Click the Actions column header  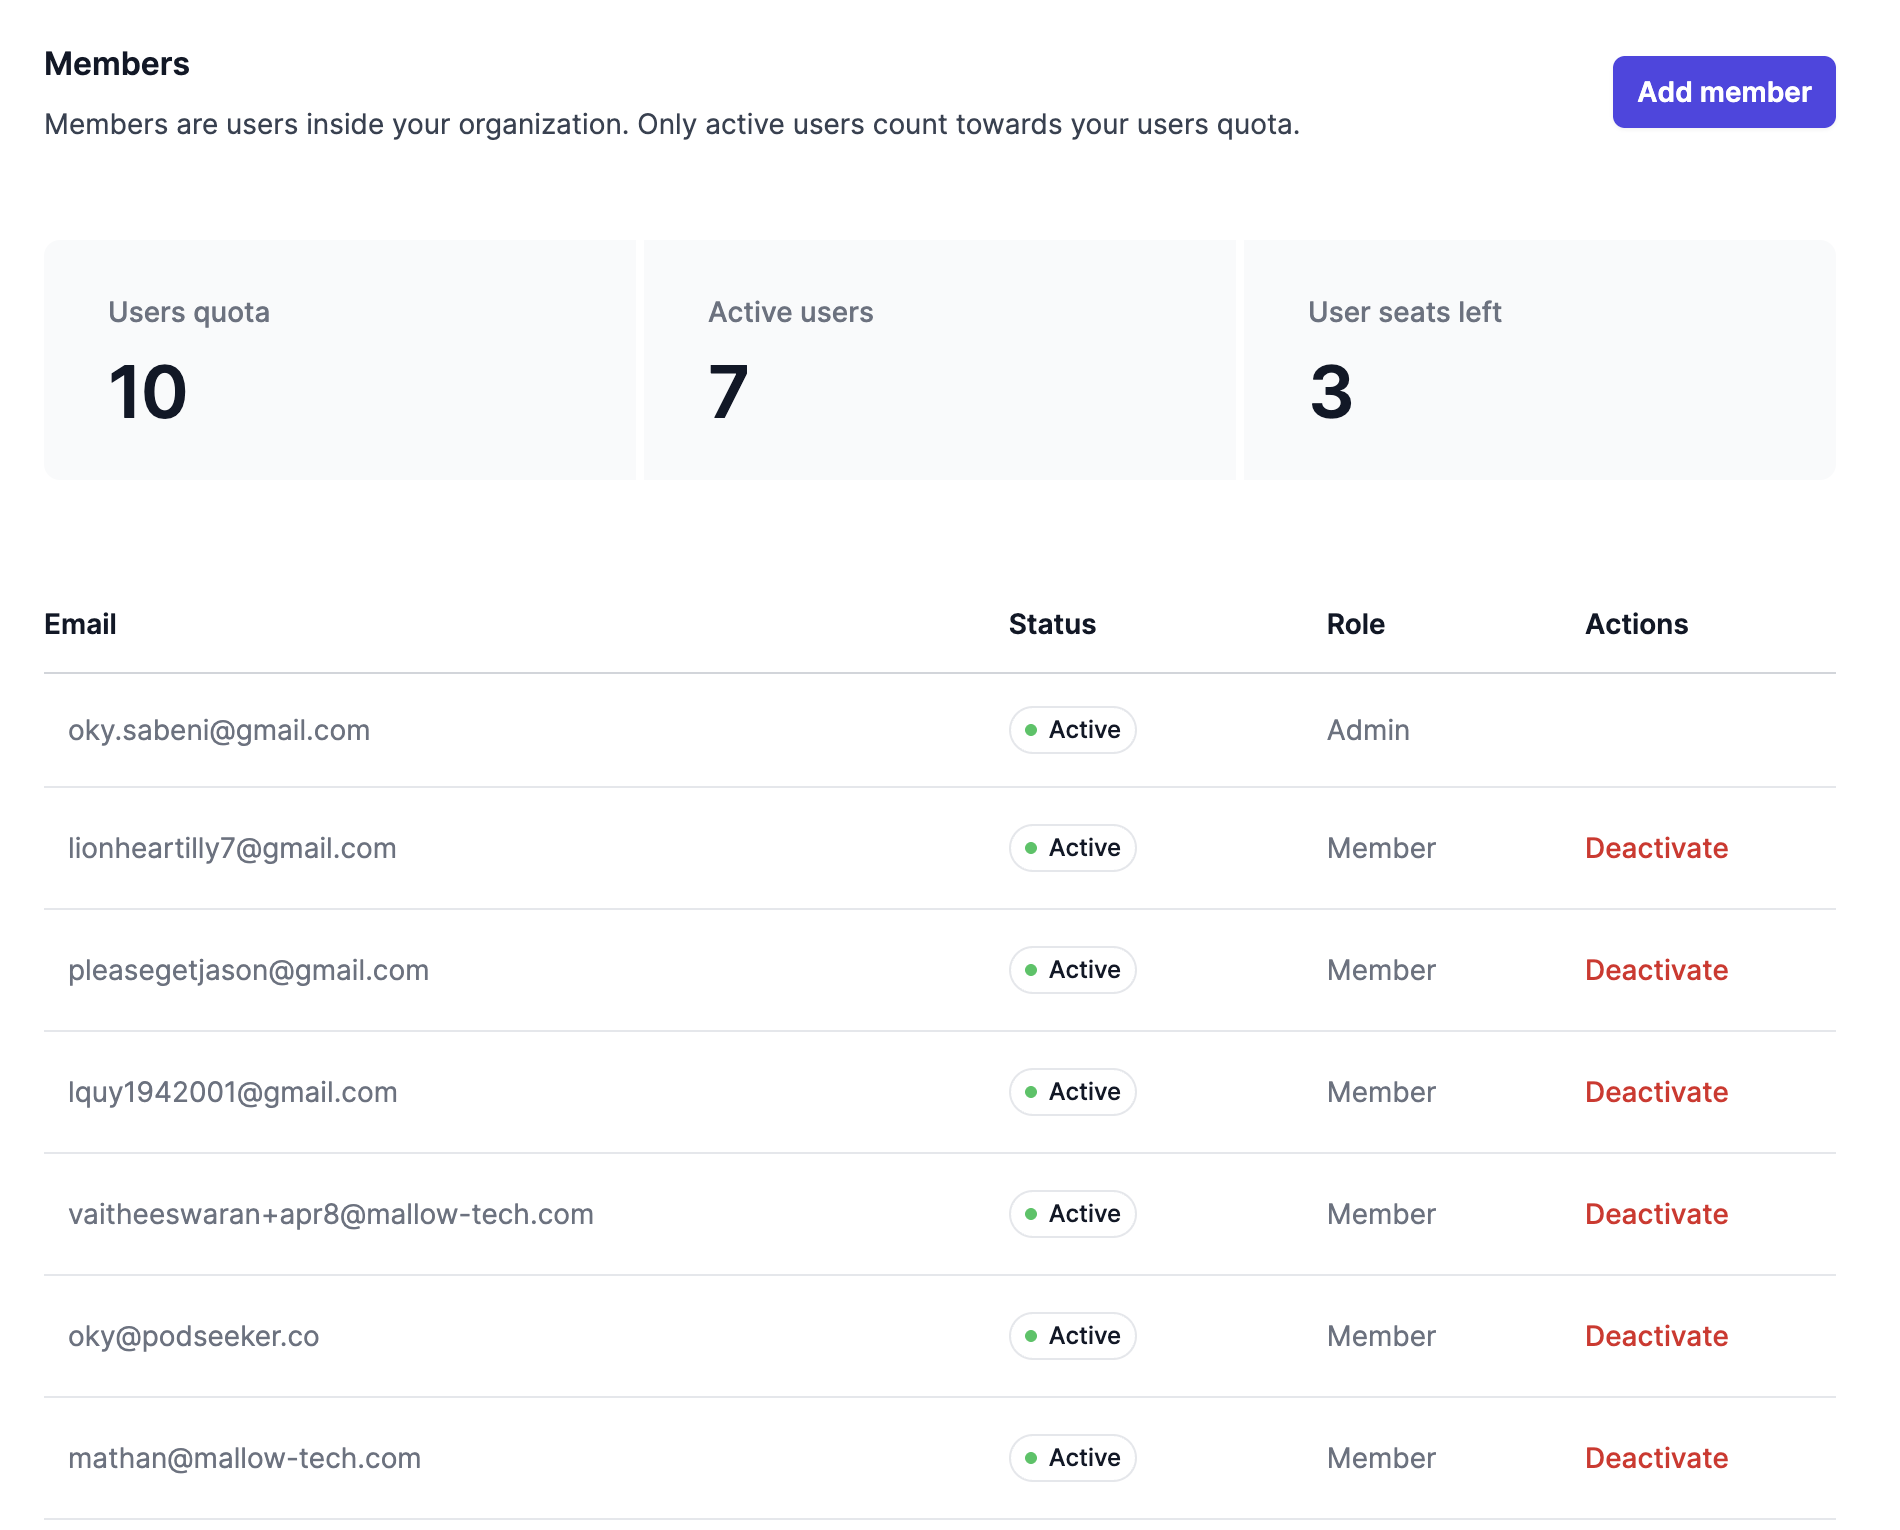coord(1636,624)
